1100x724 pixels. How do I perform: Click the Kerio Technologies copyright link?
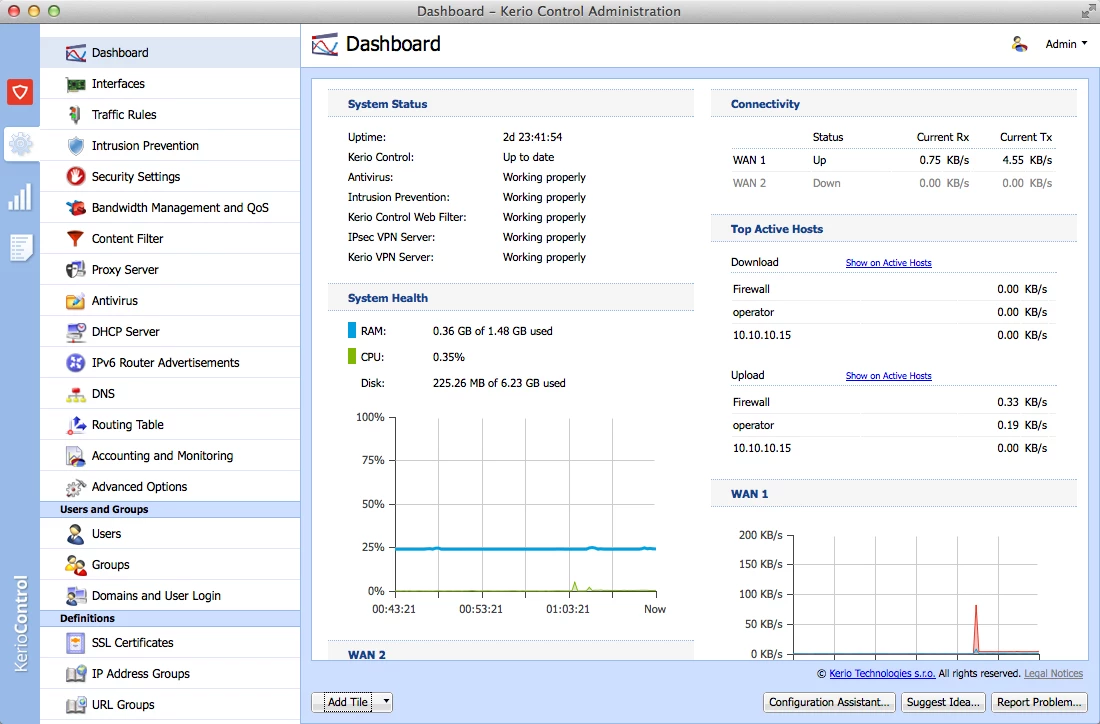pyautogui.click(x=880, y=673)
